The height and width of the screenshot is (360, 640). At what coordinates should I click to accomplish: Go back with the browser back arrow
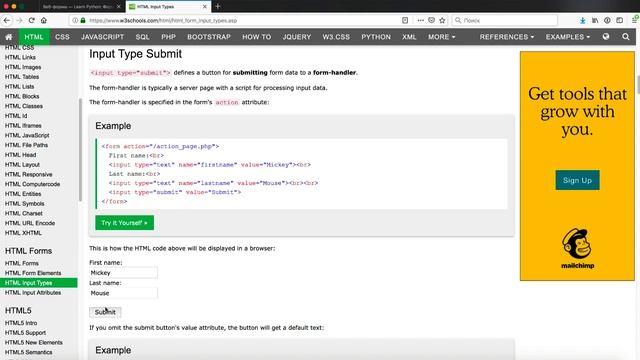point(7,20)
